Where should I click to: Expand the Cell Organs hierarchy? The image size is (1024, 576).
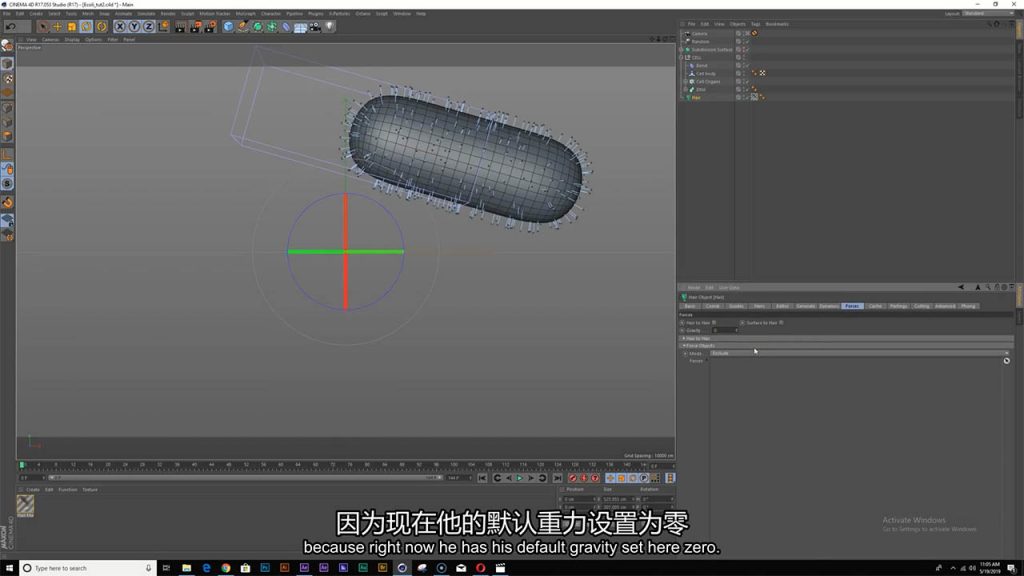(x=685, y=82)
